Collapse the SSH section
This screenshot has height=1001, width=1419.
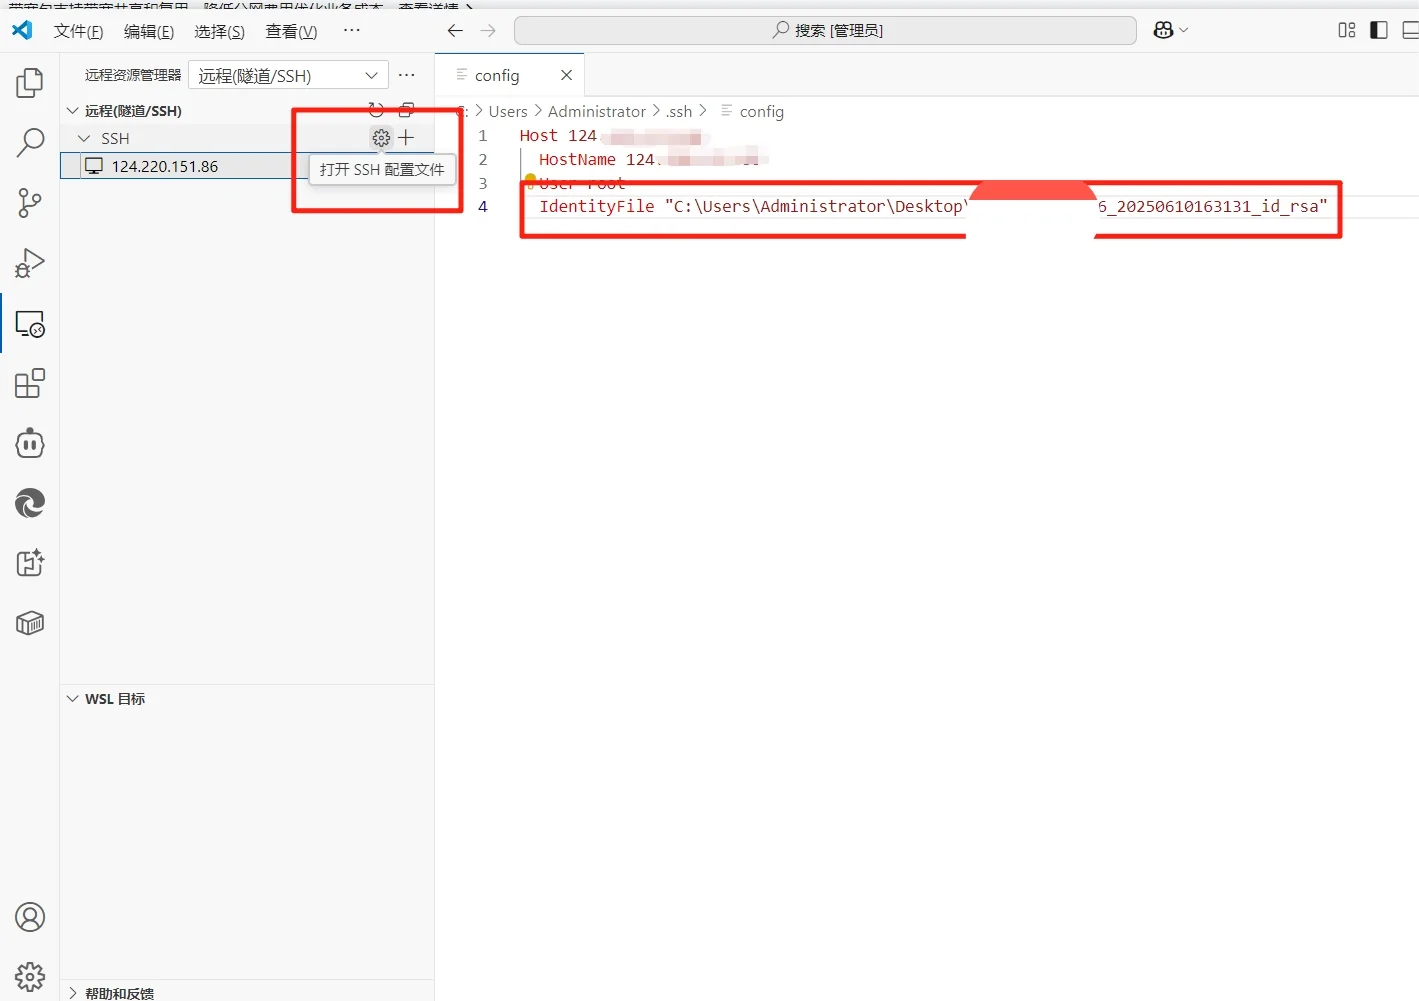(84, 138)
